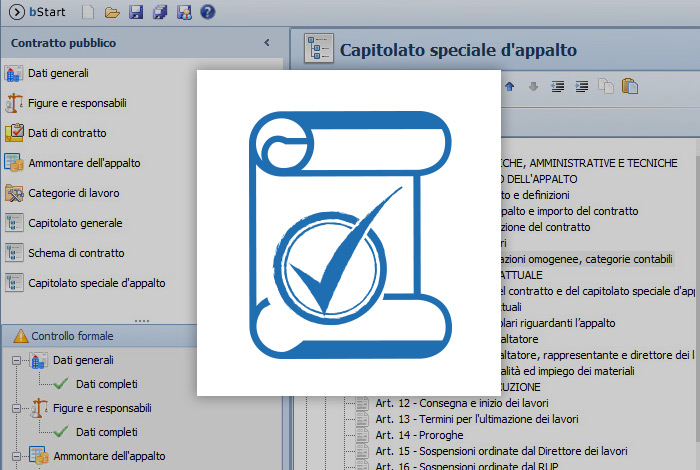700x470 pixels.
Task: Open a file with the folder icon
Action: (x=112, y=13)
